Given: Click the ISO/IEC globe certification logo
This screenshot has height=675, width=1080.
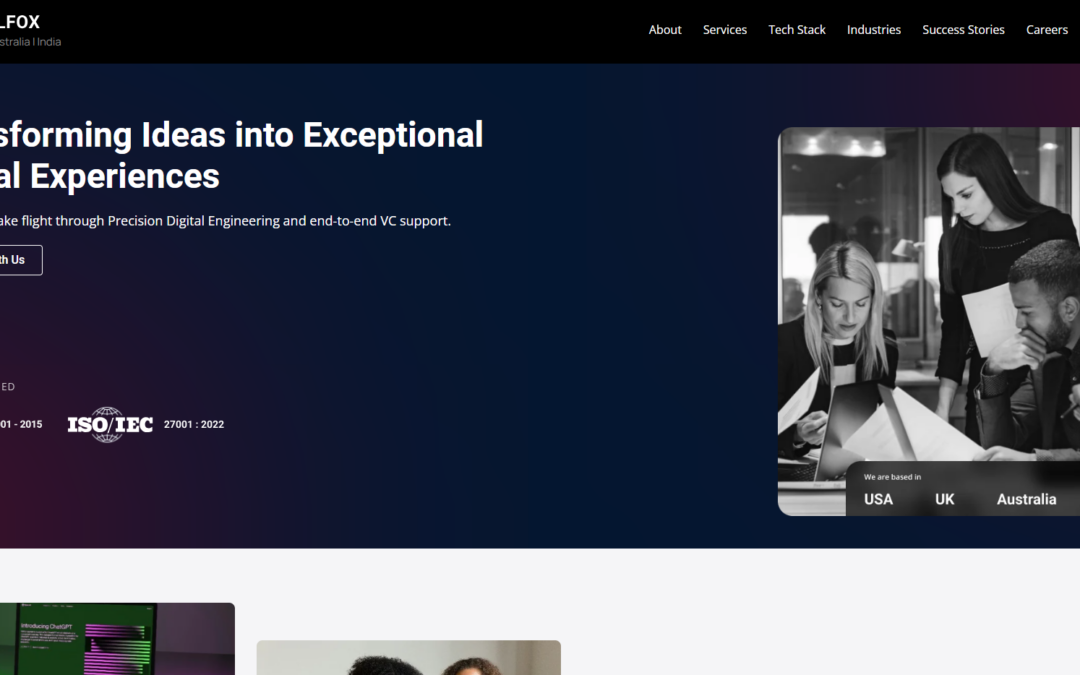Looking at the screenshot, I should [110, 424].
